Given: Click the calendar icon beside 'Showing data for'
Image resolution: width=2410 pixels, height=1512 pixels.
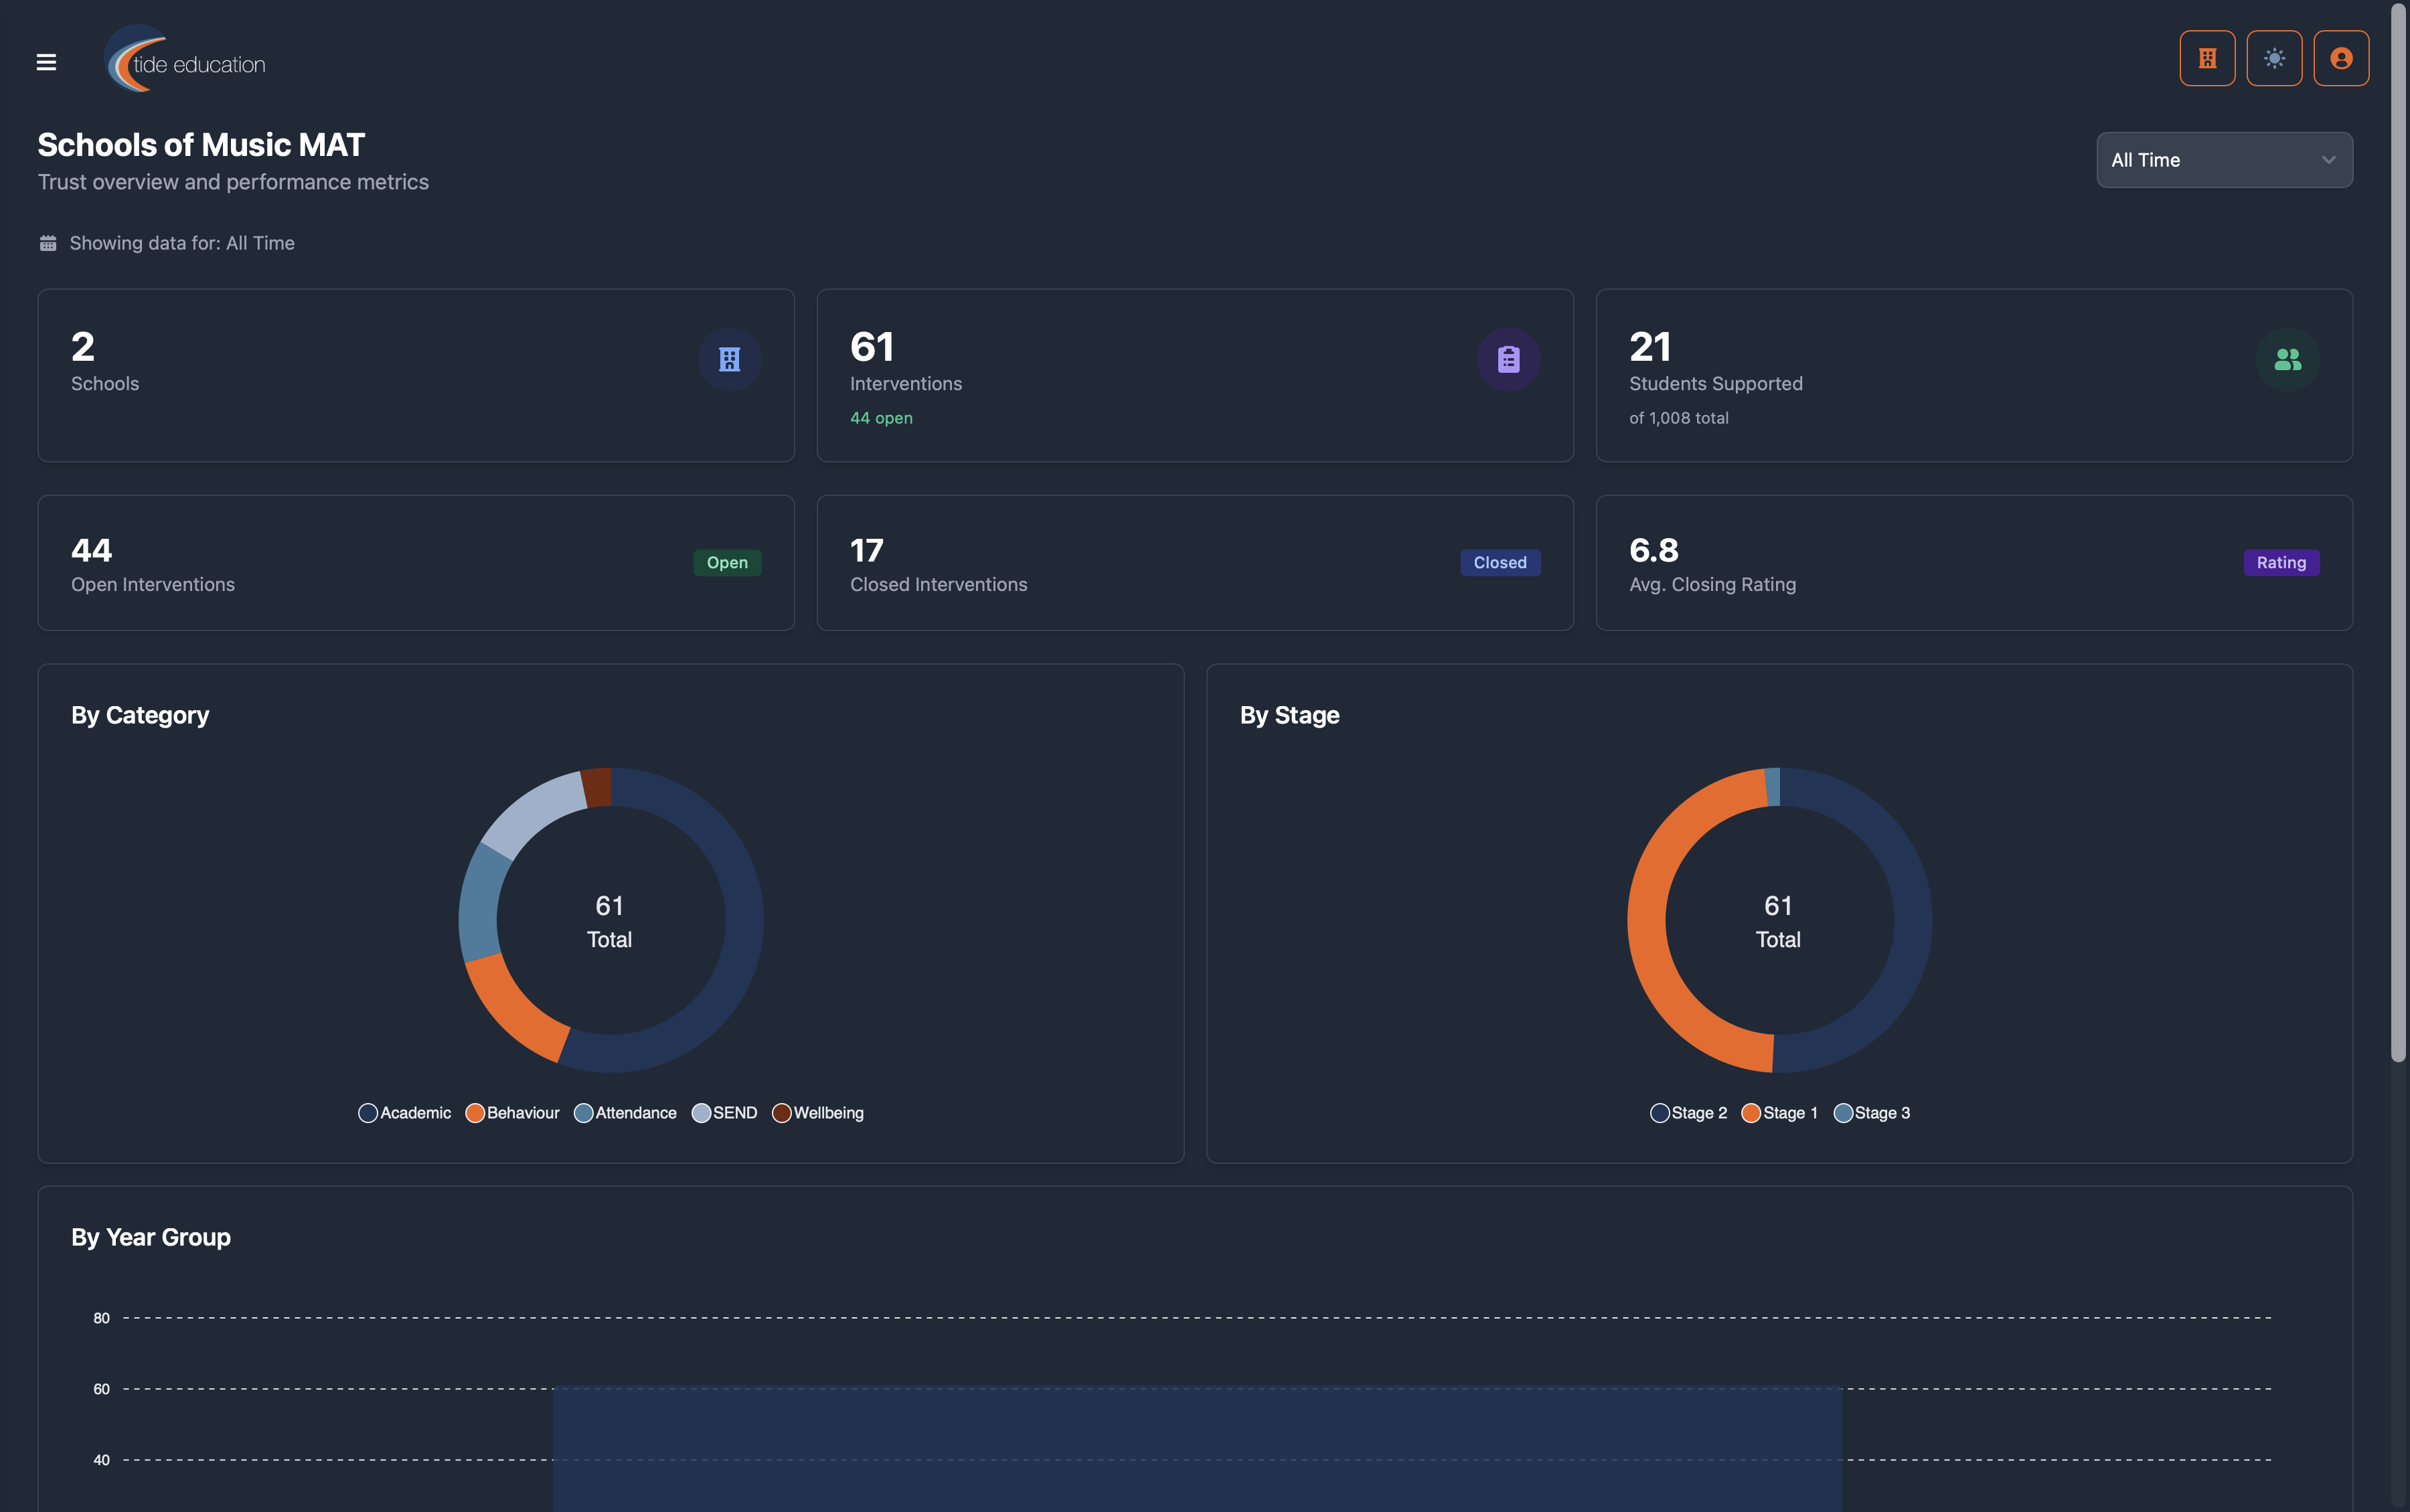Looking at the screenshot, I should [x=47, y=241].
